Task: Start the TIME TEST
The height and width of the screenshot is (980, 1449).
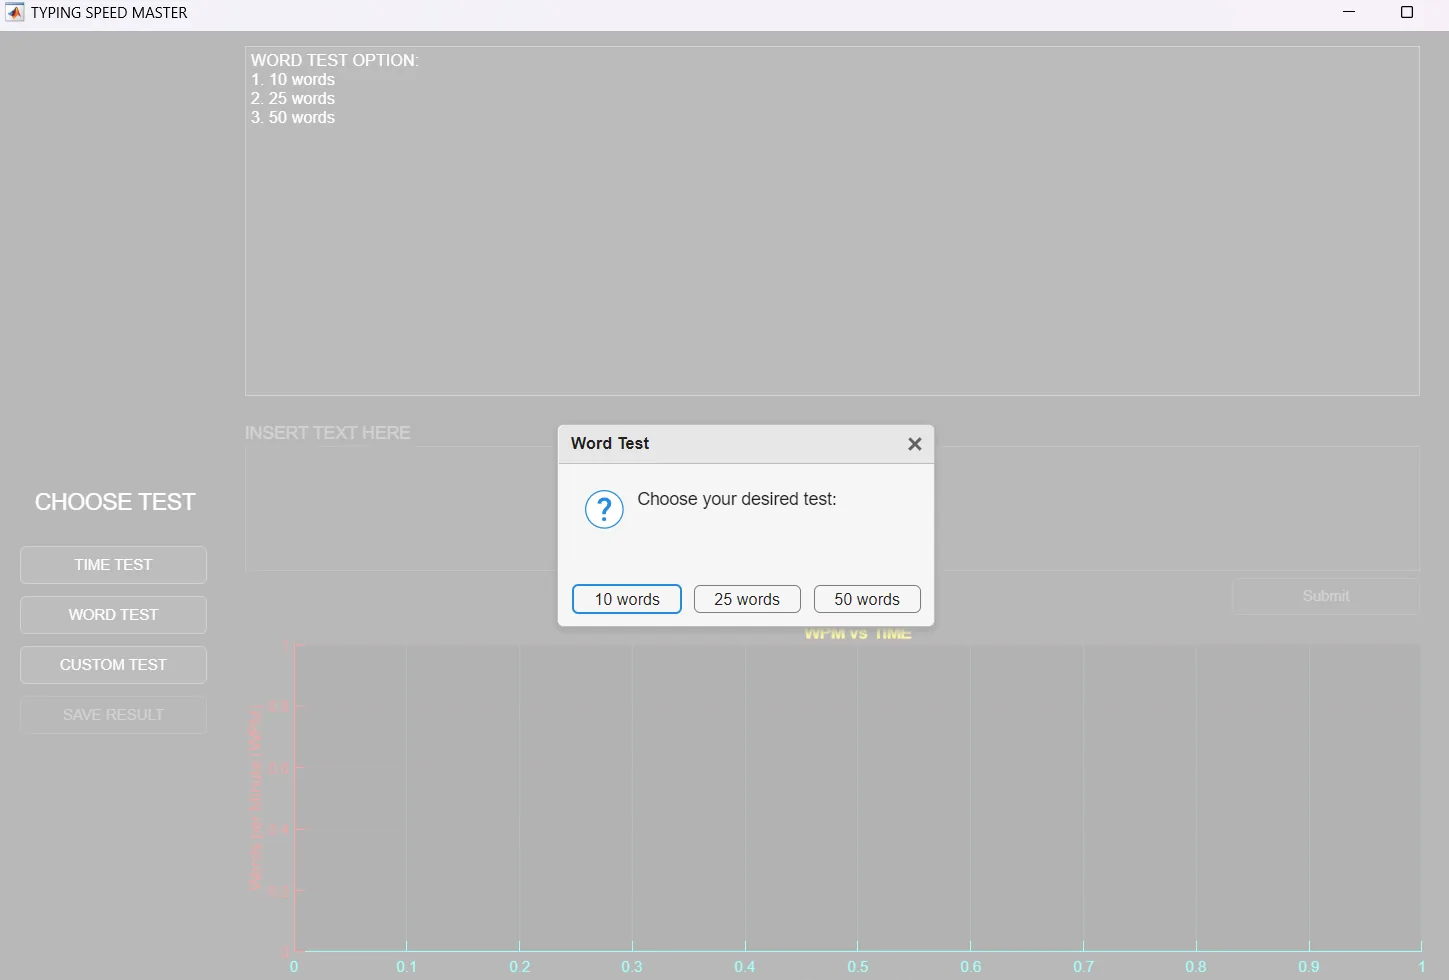Action: (x=113, y=565)
